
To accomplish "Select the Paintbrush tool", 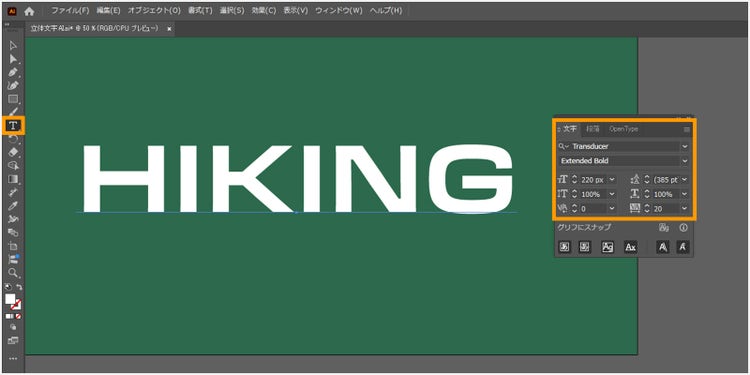I will click(x=13, y=112).
